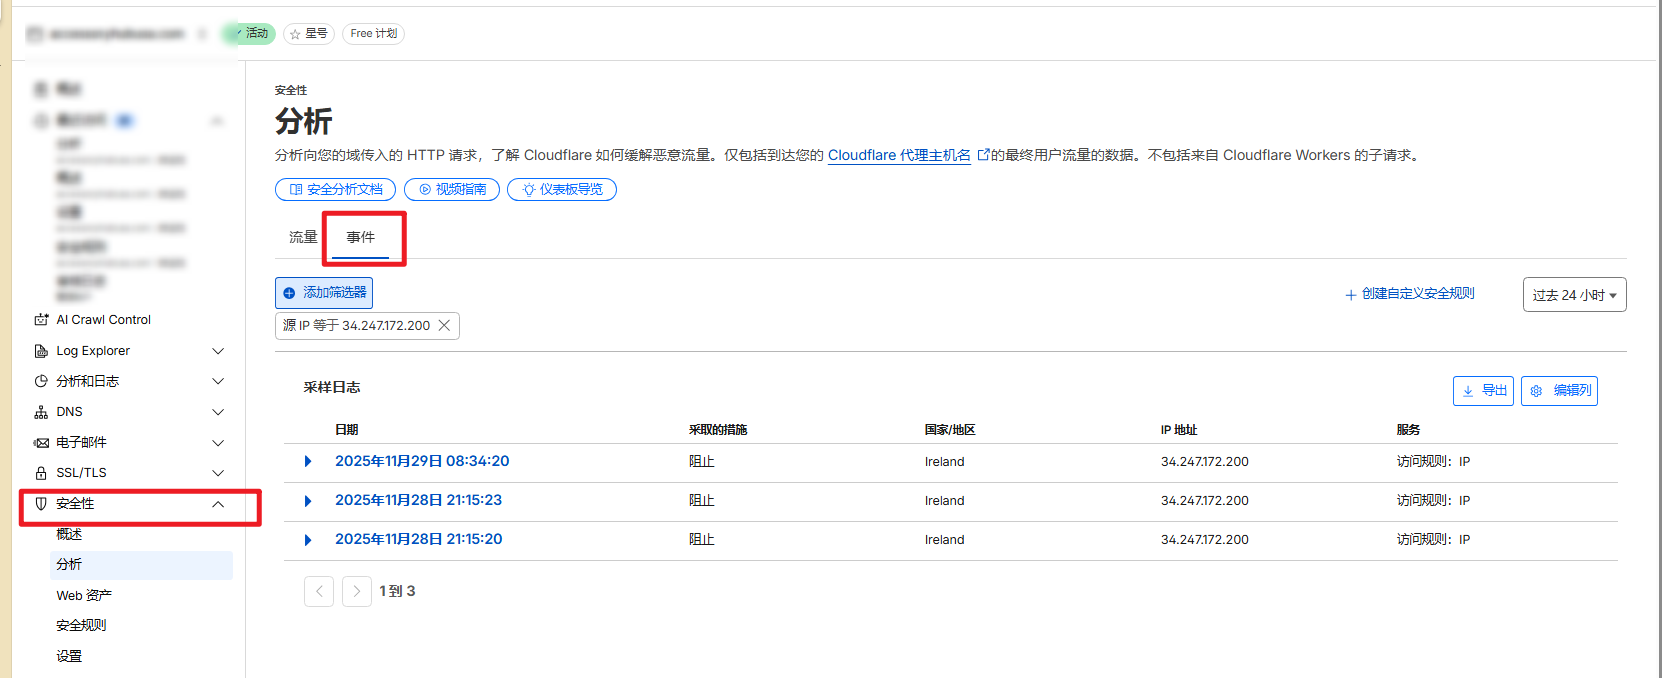Open 视频指南 button
The height and width of the screenshot is (678, 1662).
click(452, 189)
